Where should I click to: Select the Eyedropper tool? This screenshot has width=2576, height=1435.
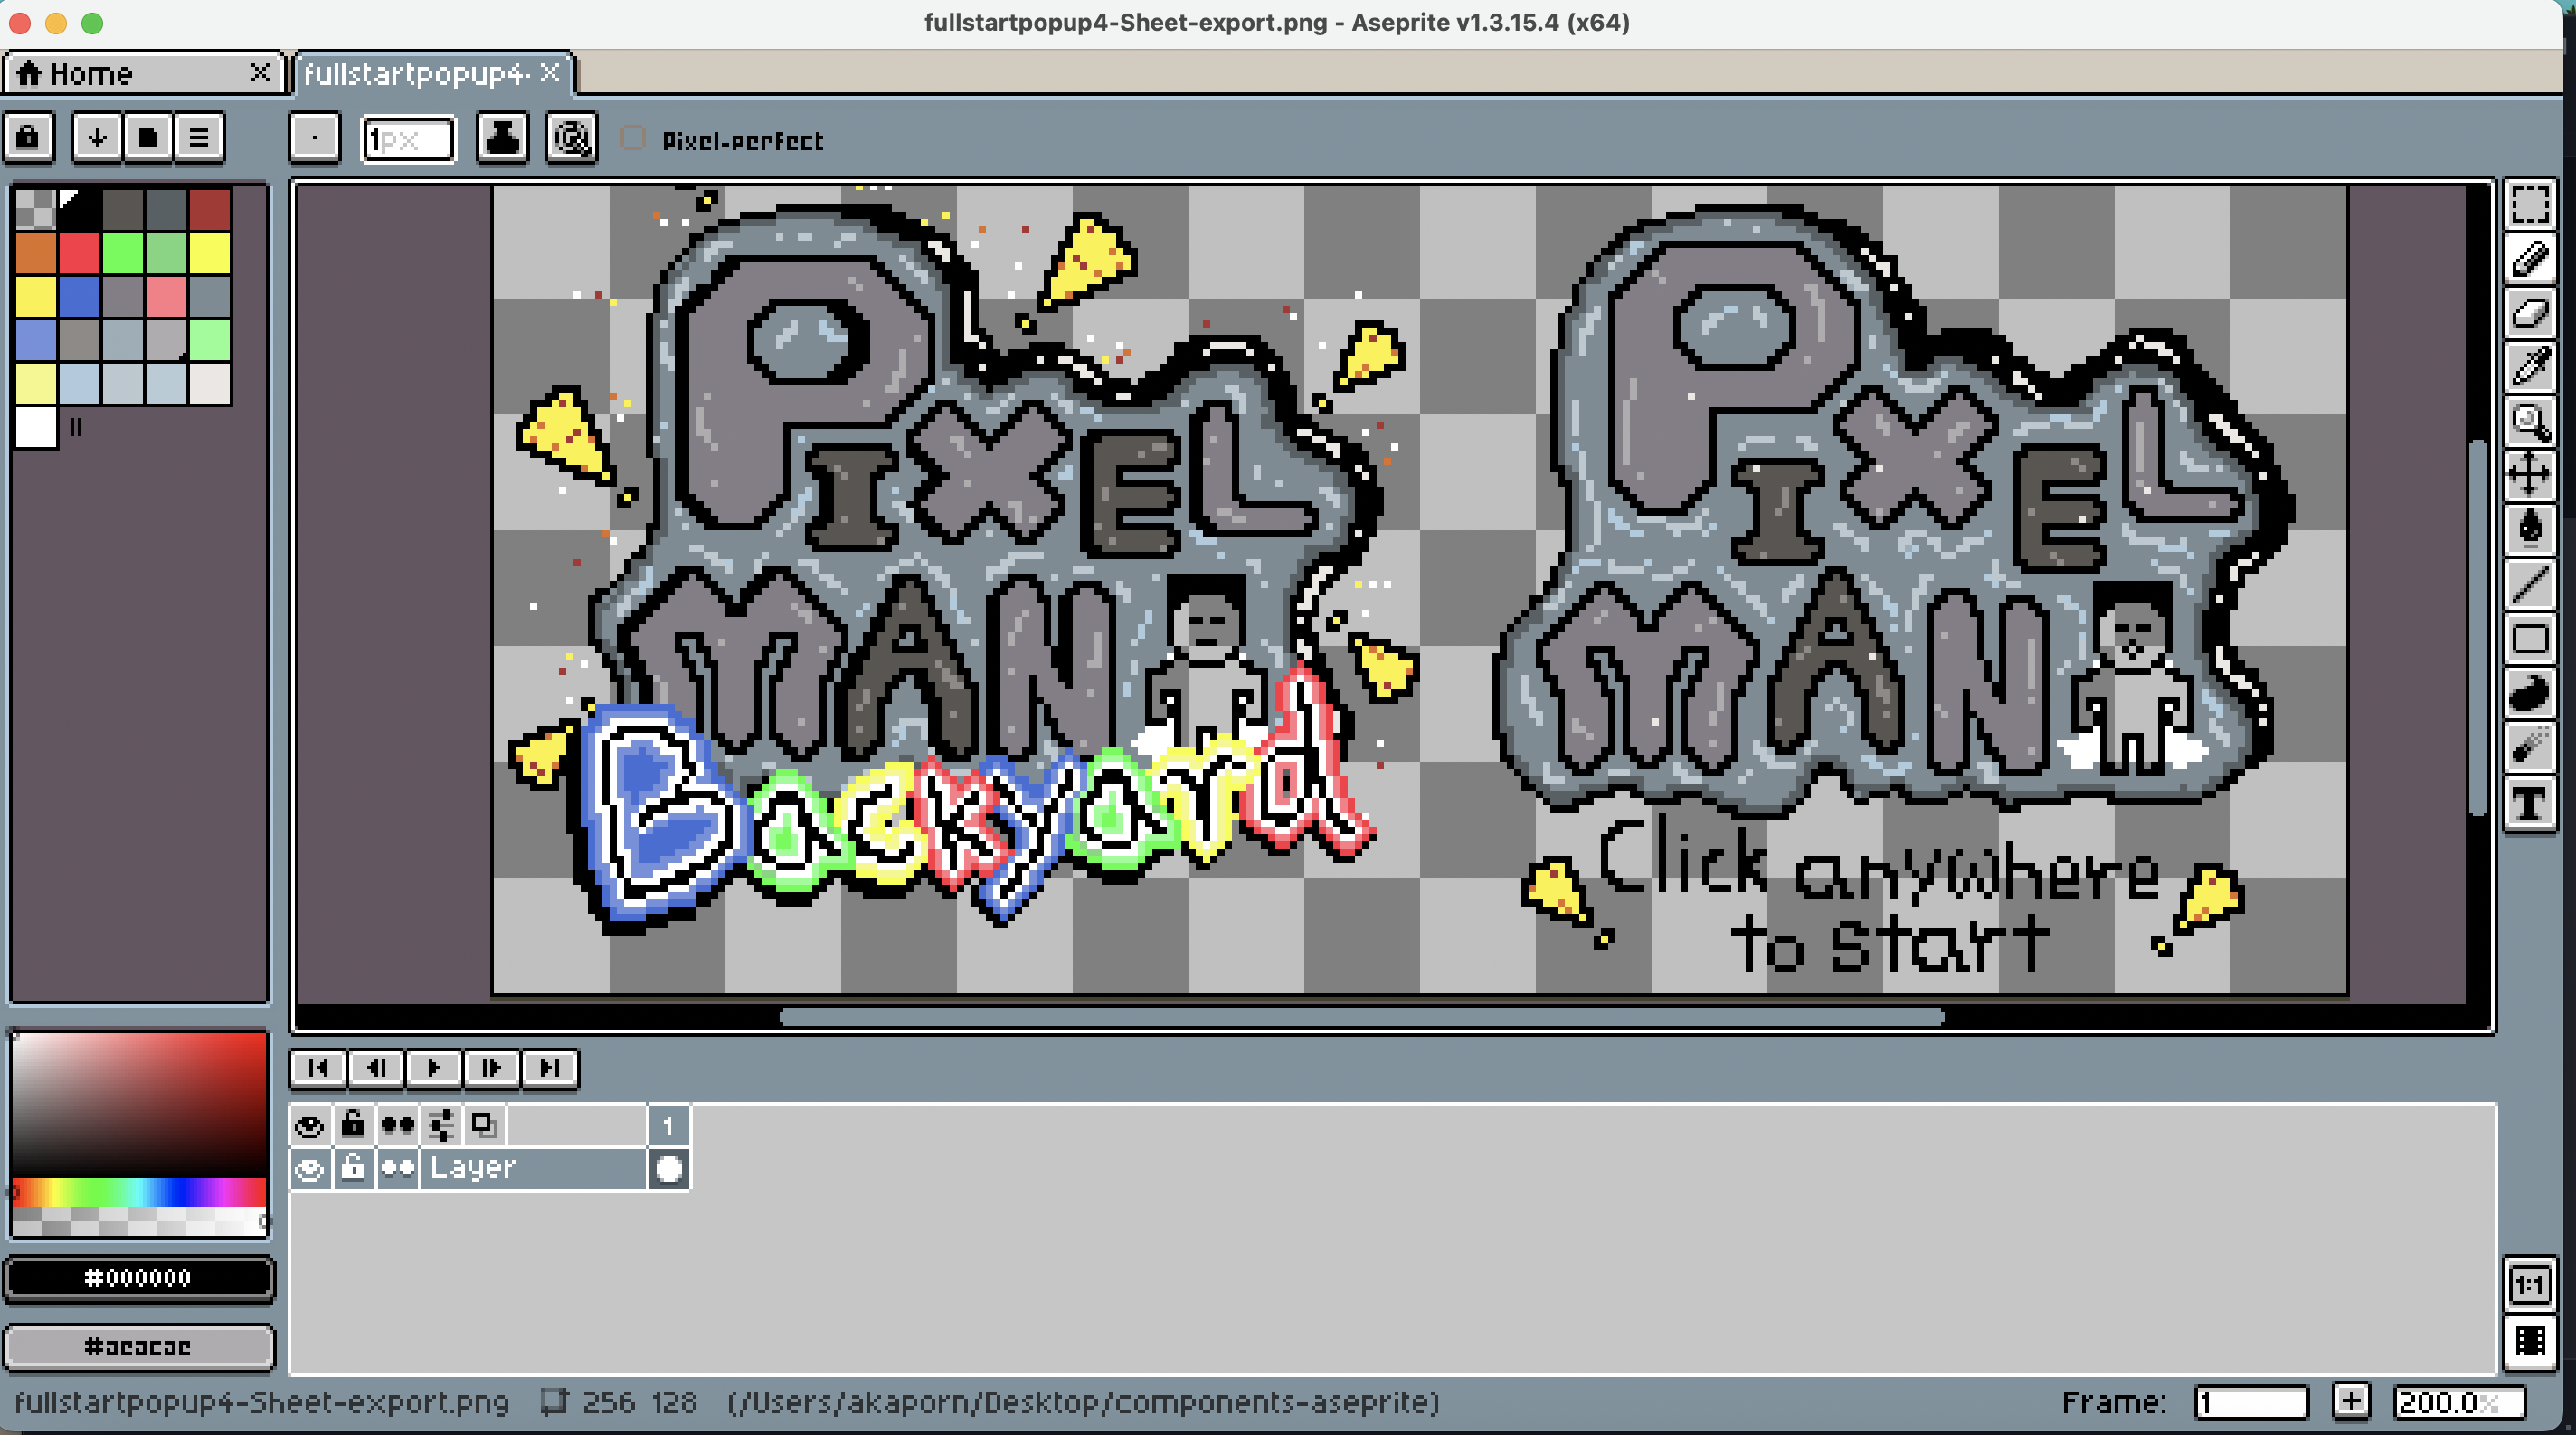tap(2529, 368)
